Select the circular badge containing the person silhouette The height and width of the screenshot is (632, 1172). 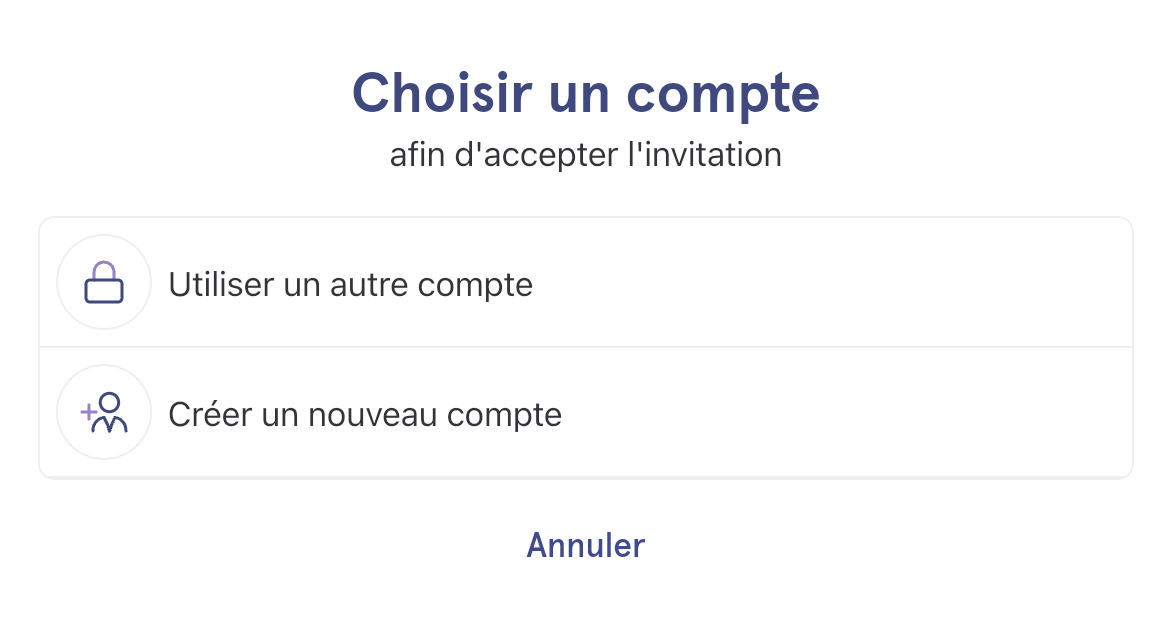104,412
